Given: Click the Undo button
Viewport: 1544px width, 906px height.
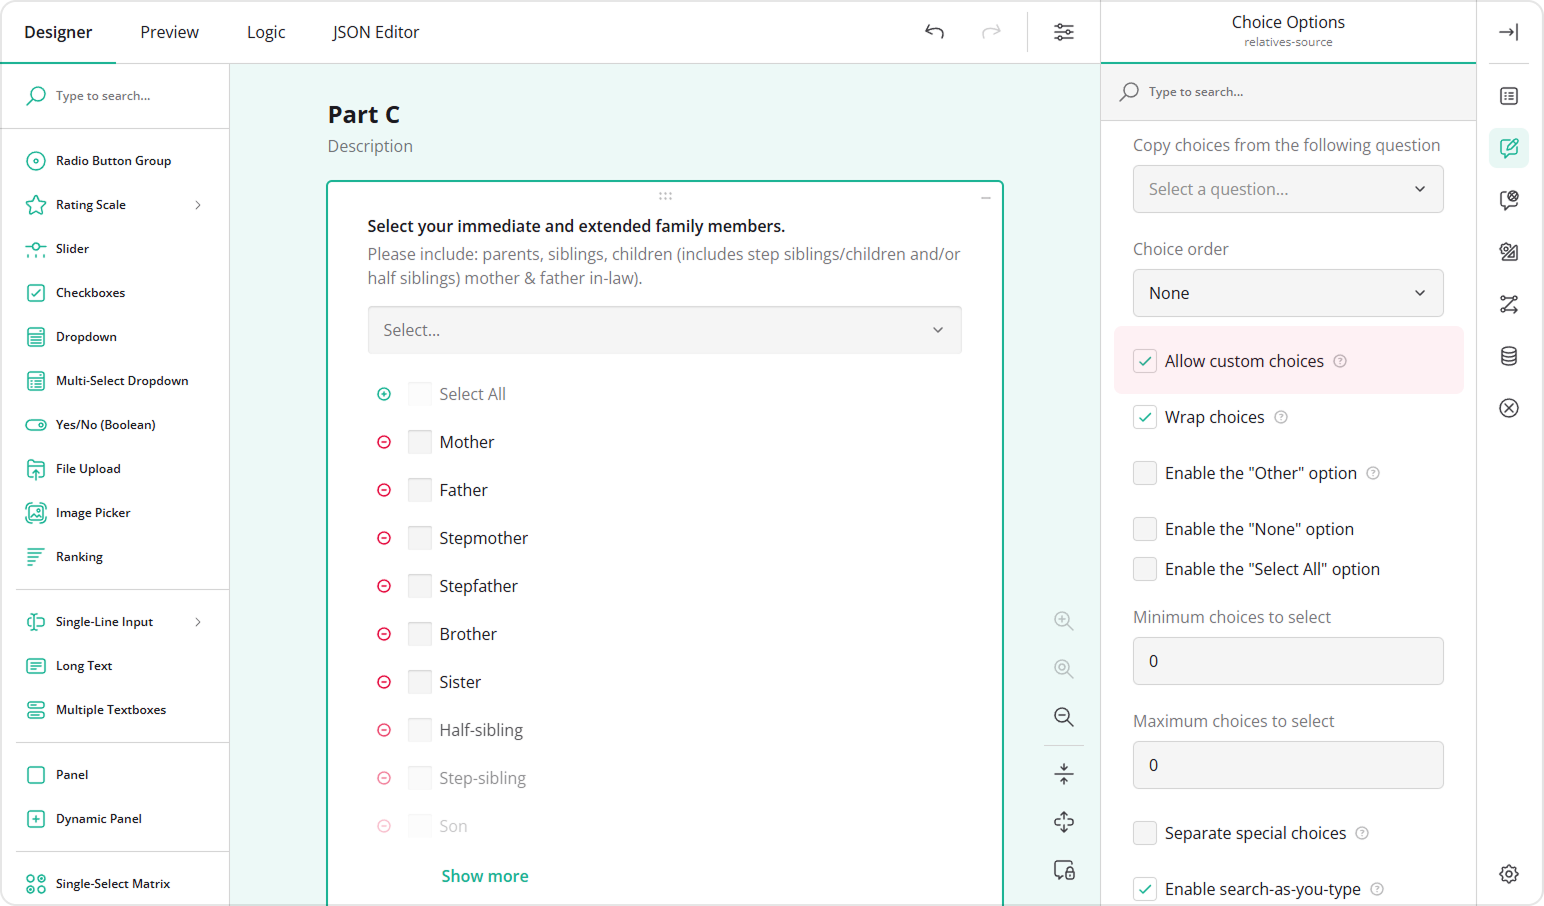Looking at the screenshot, I should tap(934, 31).
